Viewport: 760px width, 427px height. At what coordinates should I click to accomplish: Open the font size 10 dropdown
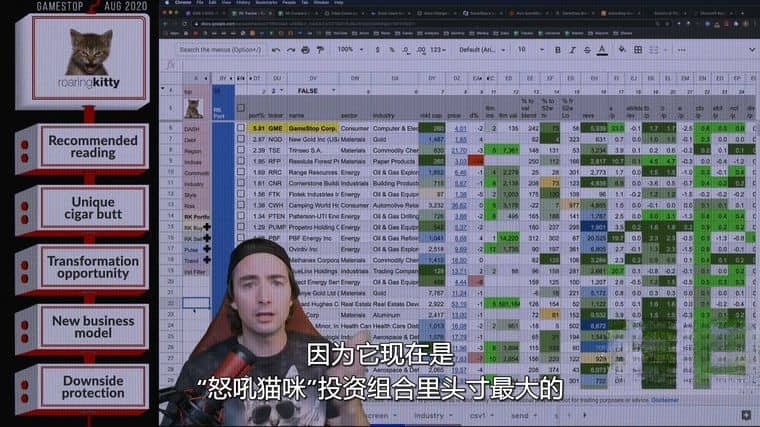(x=530, y=49)
